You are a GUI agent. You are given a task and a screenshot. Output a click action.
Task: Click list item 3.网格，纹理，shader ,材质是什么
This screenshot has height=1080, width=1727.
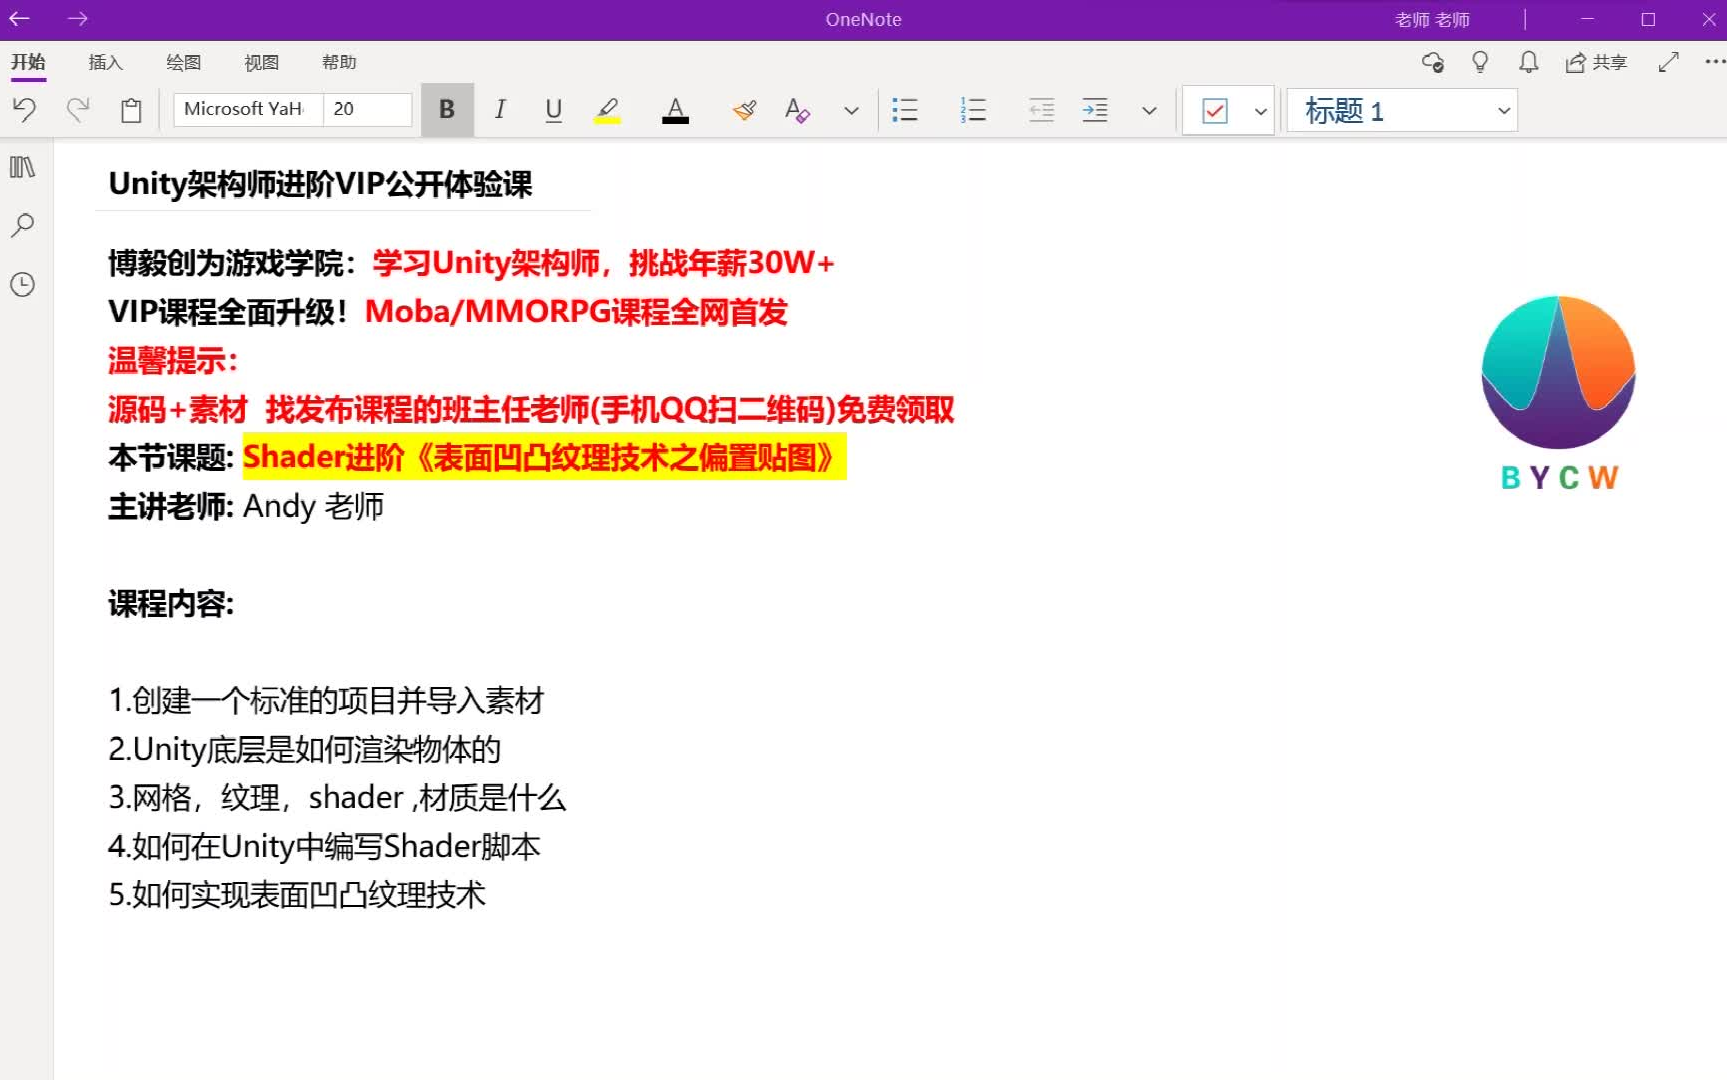click(337, 797)
